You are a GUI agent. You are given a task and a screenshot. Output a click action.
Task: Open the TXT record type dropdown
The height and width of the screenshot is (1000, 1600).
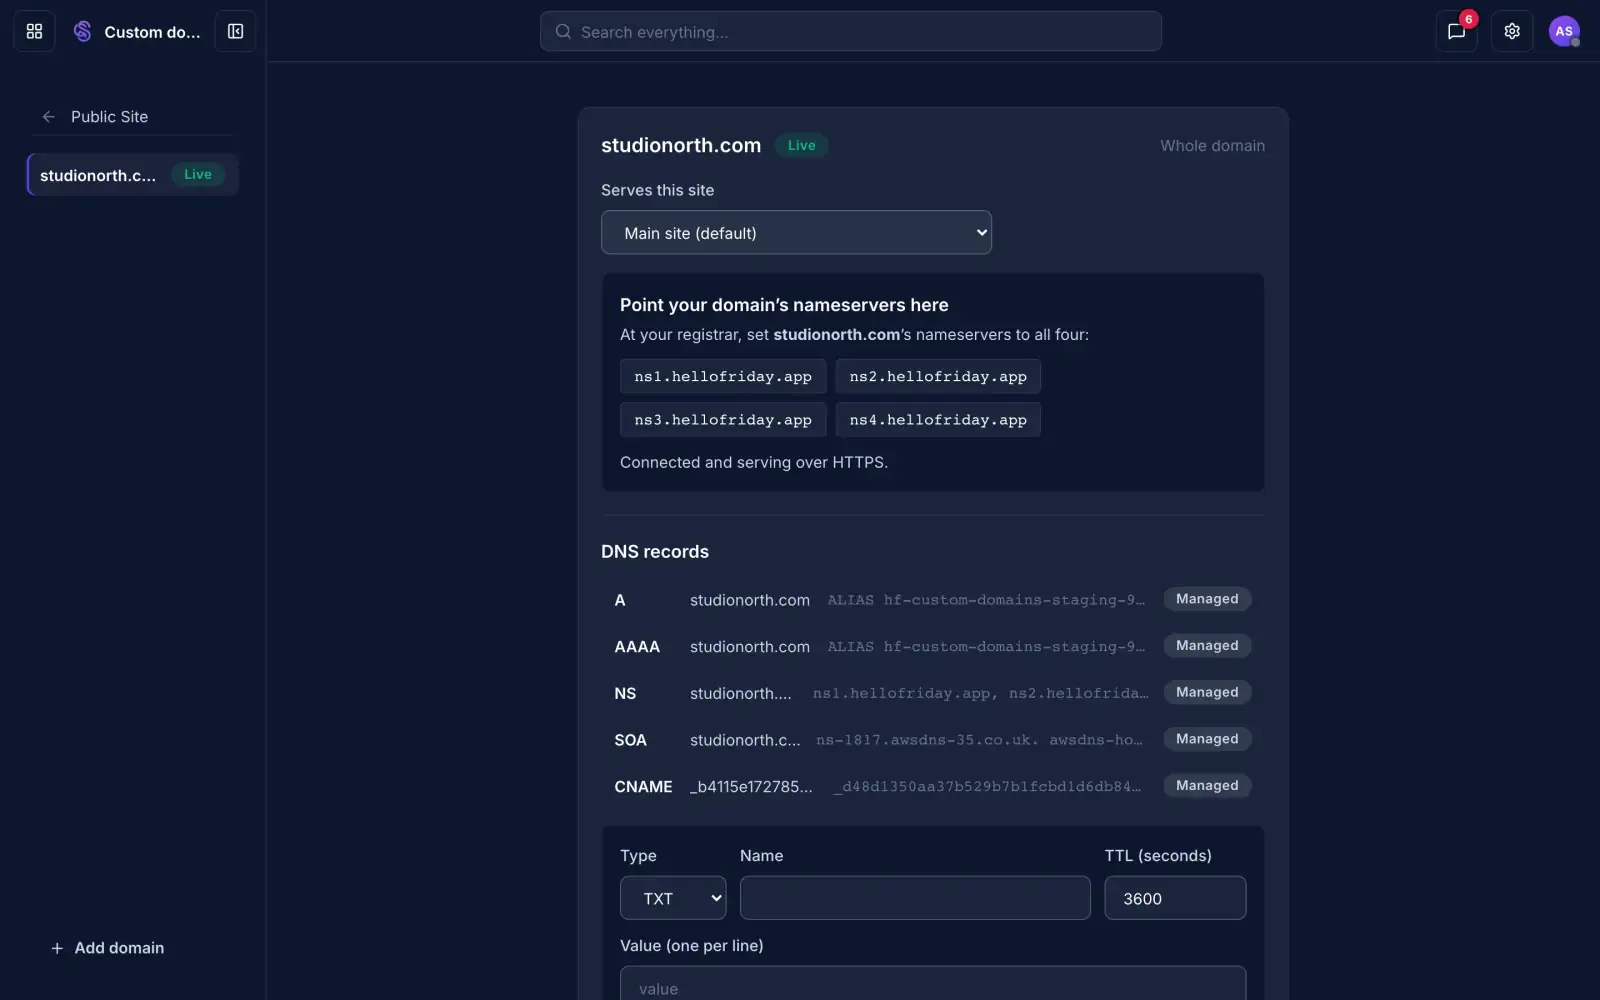(673, 898)
